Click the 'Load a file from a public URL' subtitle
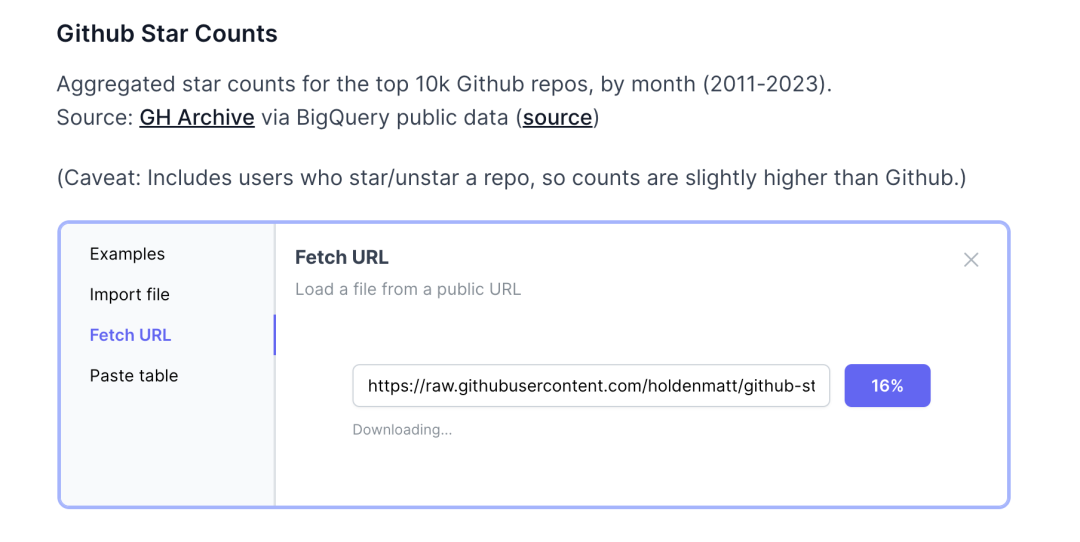This screenshot has width=1080, height=542. pyautogui.click(x=408, y=290)
